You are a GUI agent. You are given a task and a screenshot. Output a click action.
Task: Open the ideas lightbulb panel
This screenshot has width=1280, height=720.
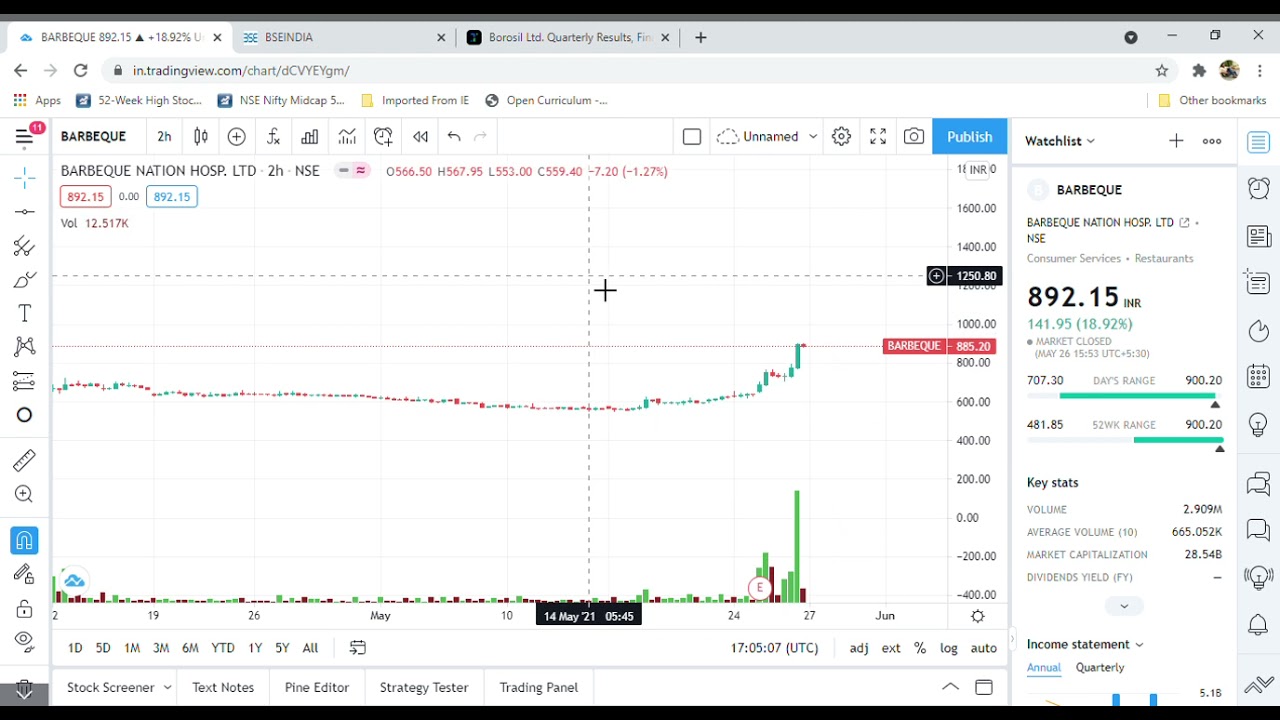(1258, 425)
